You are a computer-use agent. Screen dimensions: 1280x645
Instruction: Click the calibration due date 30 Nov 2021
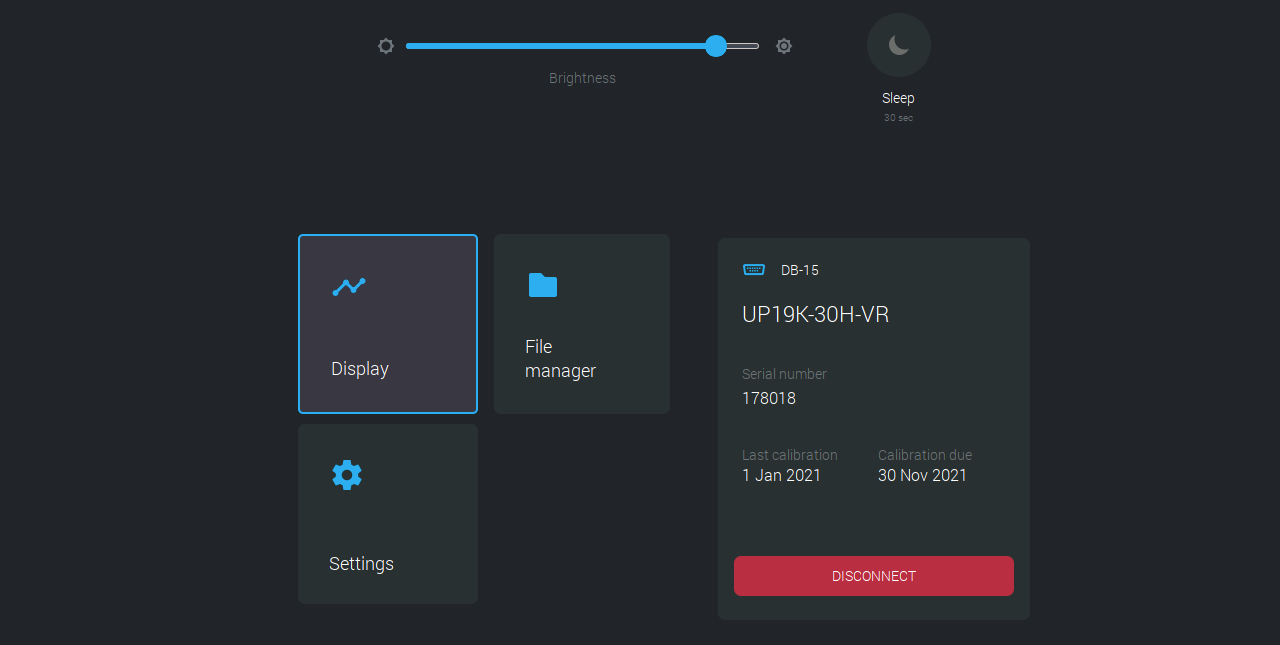pos(922,476)
